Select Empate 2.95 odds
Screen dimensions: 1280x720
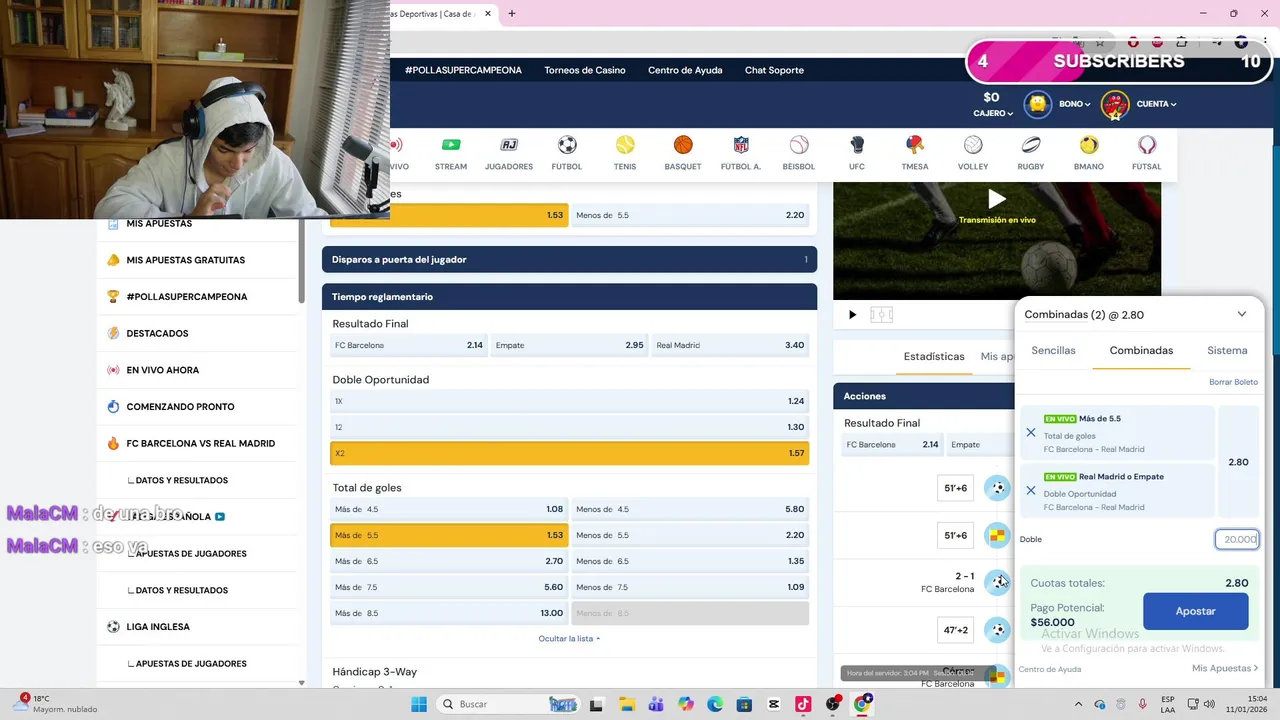coord(569,345)
